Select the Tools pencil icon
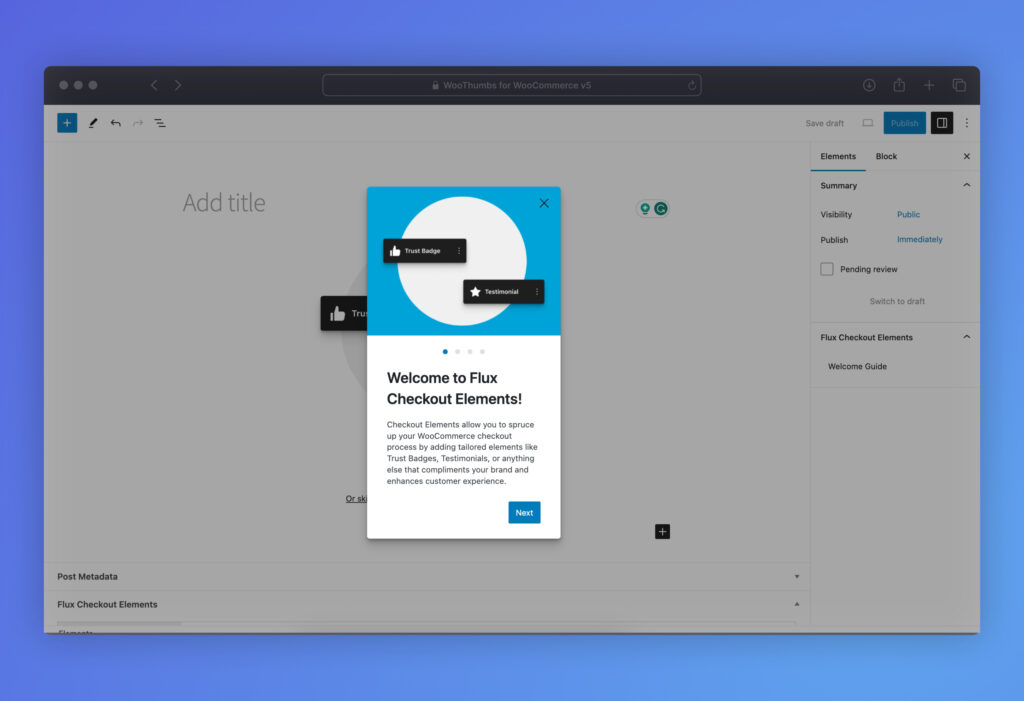1024x701 pixels. (93, 123)
